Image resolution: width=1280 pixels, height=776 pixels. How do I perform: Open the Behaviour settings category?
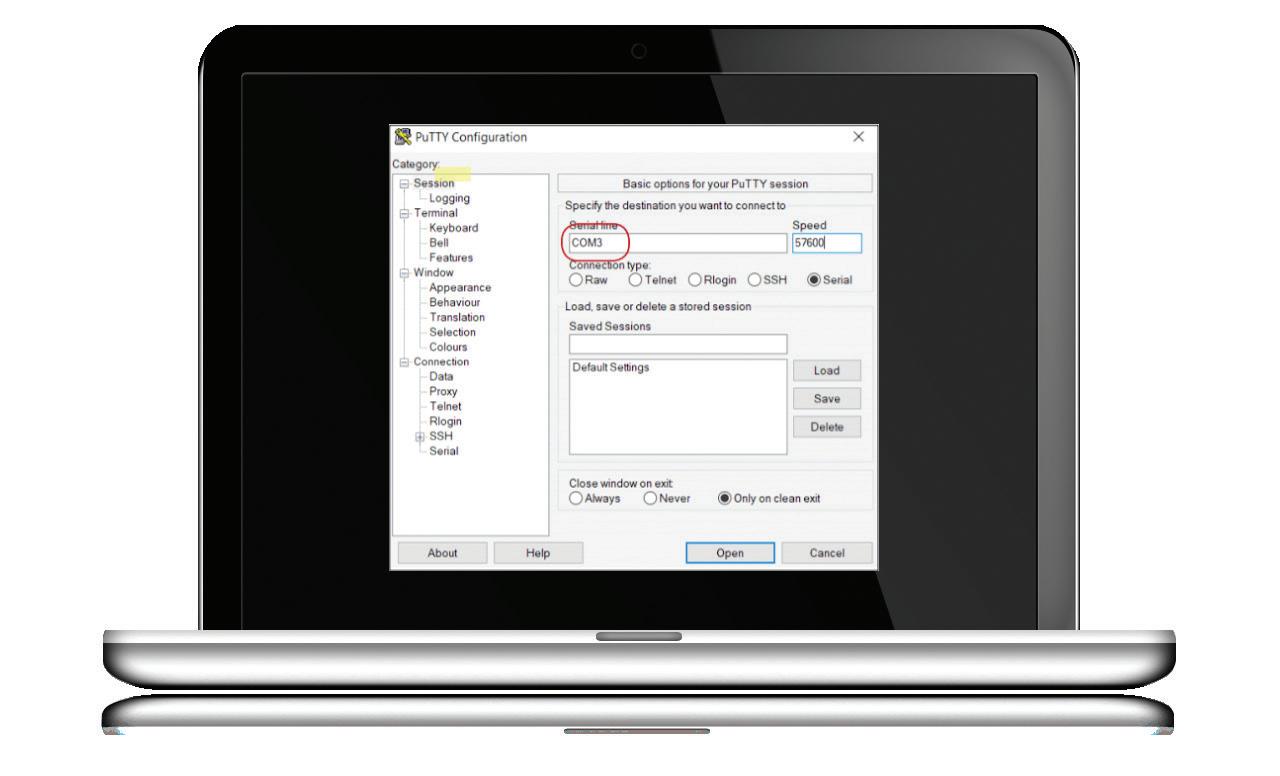click(455, 302)
